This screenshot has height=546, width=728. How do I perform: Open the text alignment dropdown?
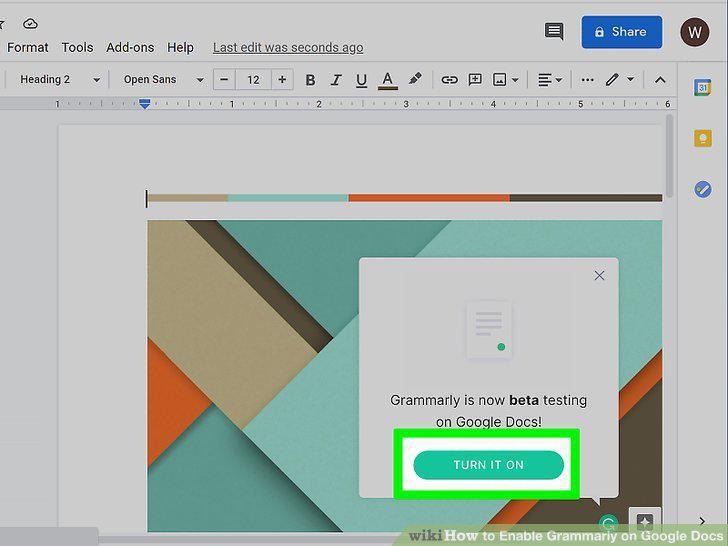tap(550, 80)
